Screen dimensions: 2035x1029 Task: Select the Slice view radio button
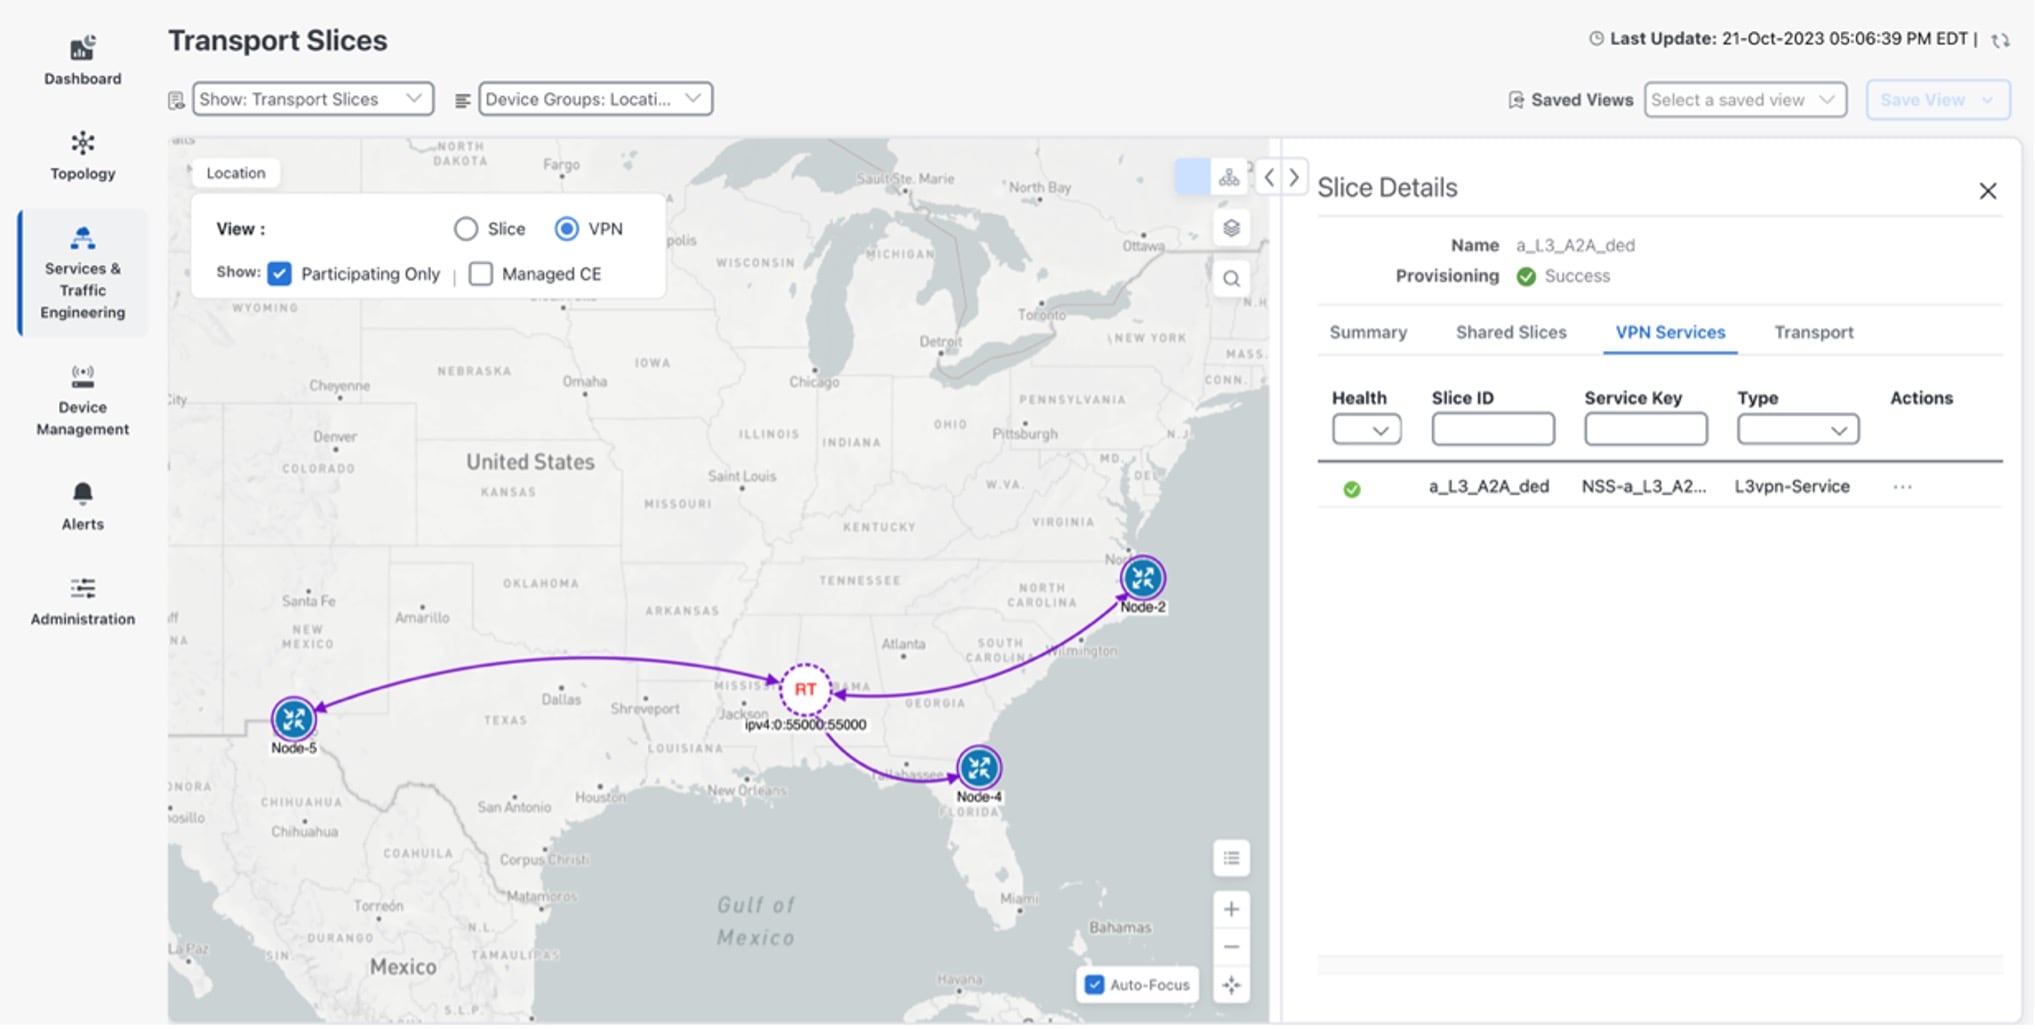click(x=466, y=229)
